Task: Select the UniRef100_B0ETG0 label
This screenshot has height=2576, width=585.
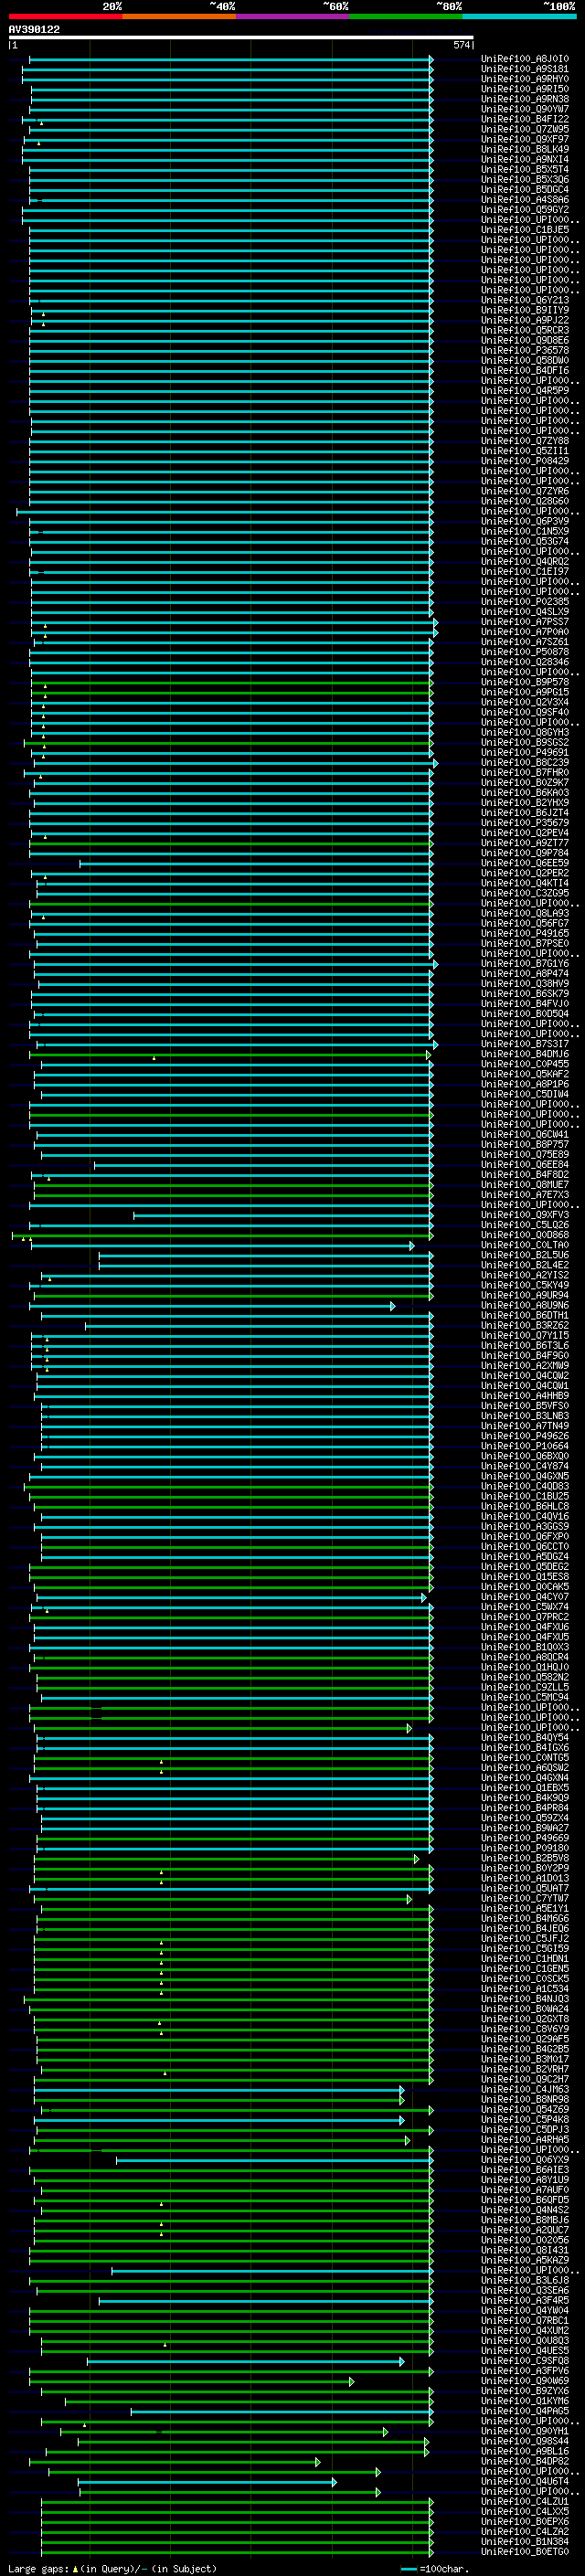Action: click(x=525, y=2552)
